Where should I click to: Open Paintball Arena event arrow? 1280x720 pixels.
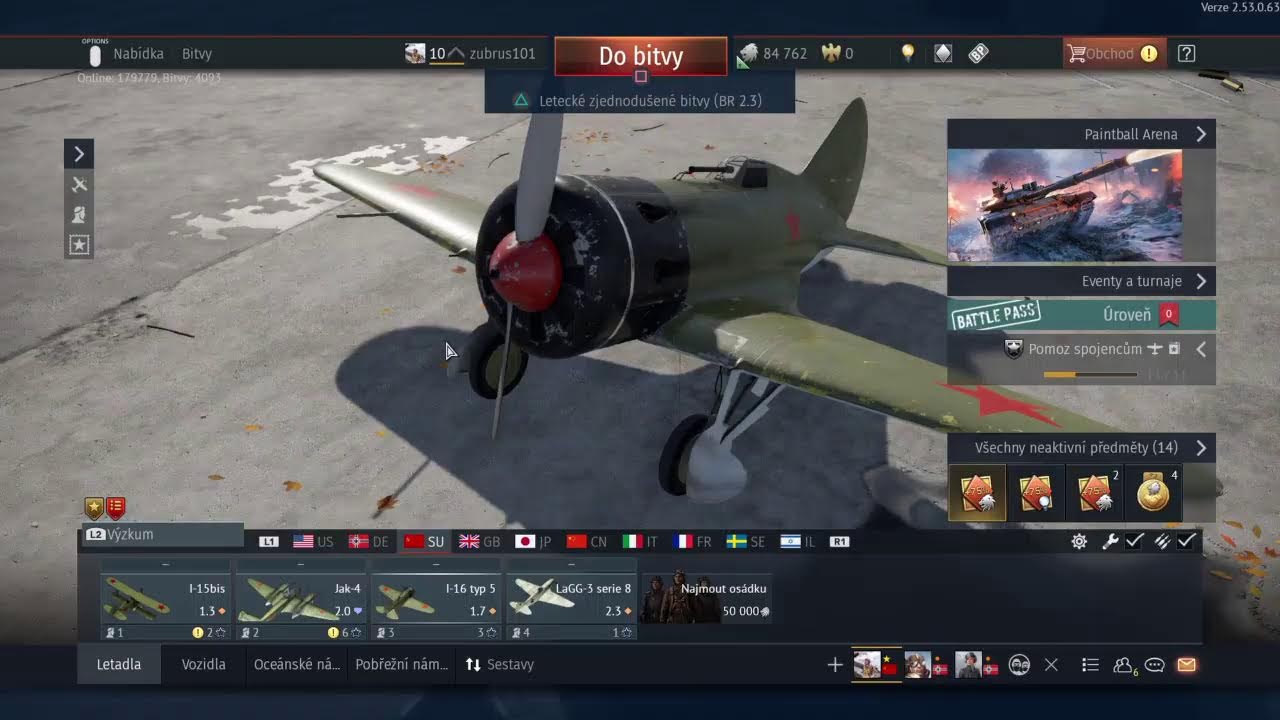1201,134
